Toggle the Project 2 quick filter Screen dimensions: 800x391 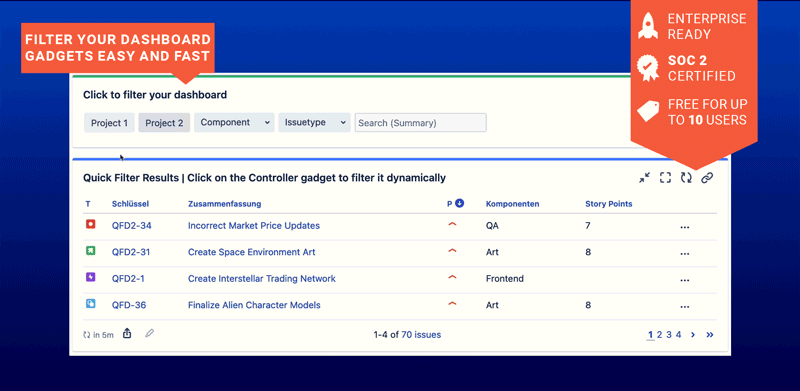click(164, 123)
